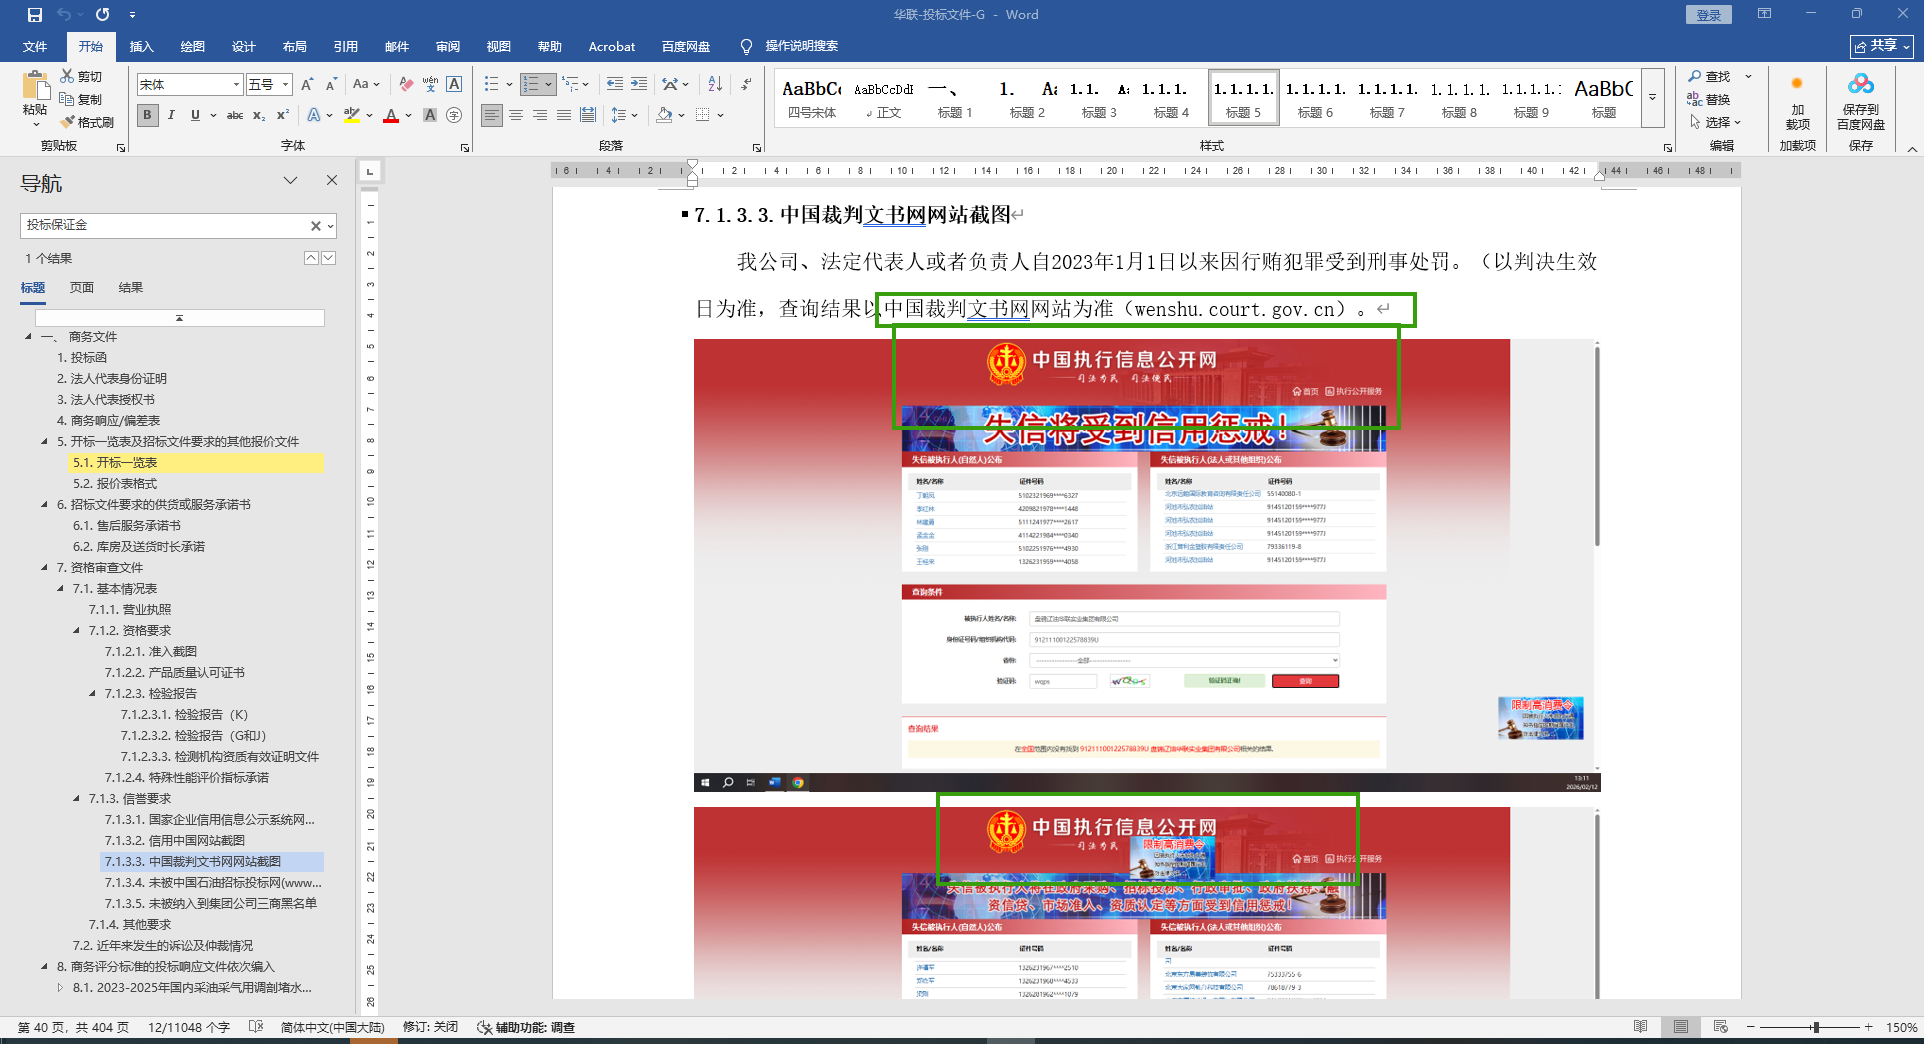Click the 共享 share button
Viewport: 1924px width, 1044px height.
click(1882, 46)
